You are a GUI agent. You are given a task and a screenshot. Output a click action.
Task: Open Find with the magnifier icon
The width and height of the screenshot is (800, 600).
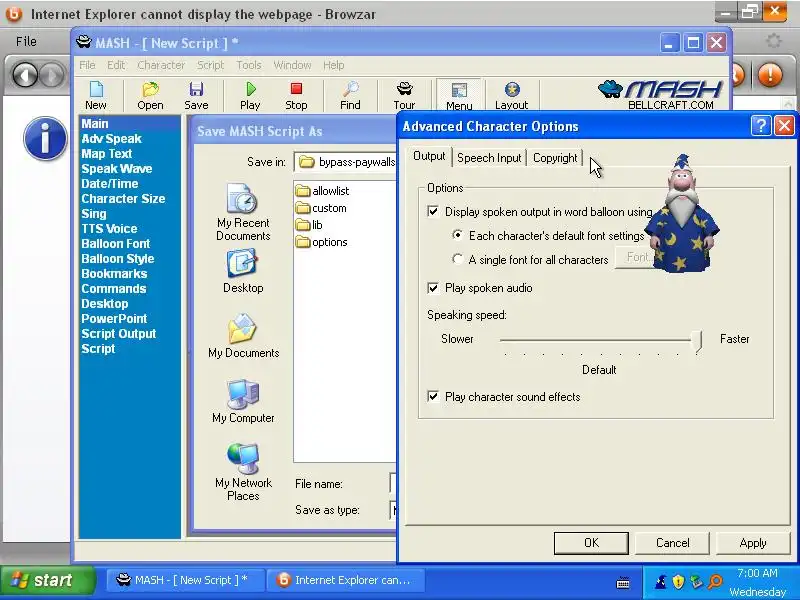click(350, 96)
